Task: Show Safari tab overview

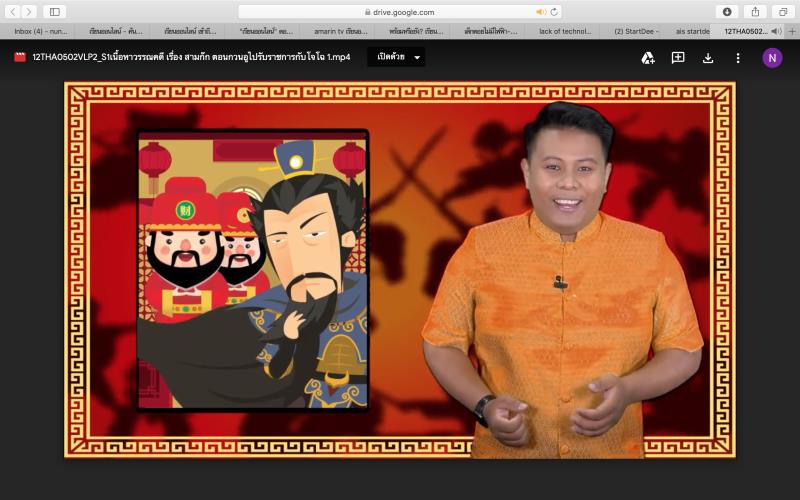Action: point(783,12)
